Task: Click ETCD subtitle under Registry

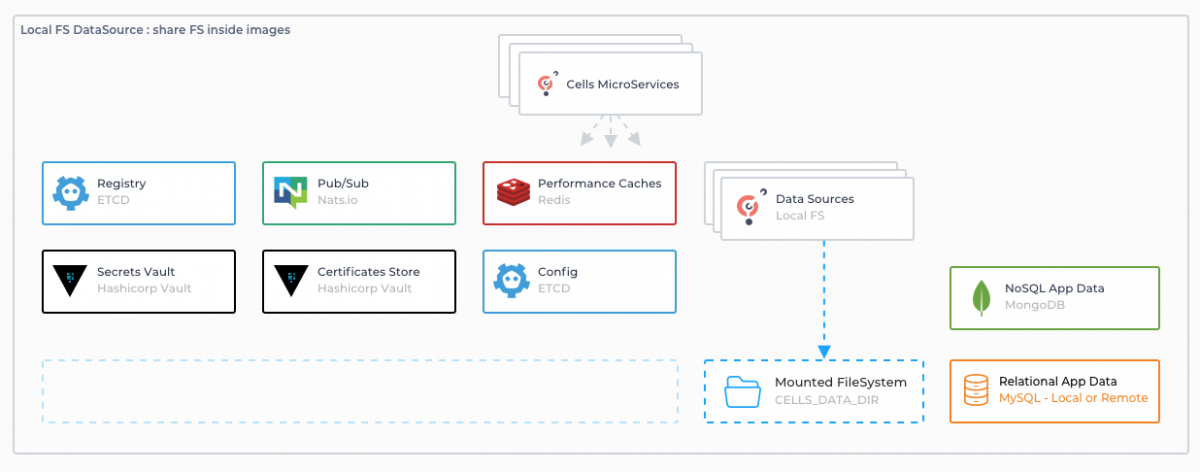Action: pyautogui.click(x=113, y=201)
